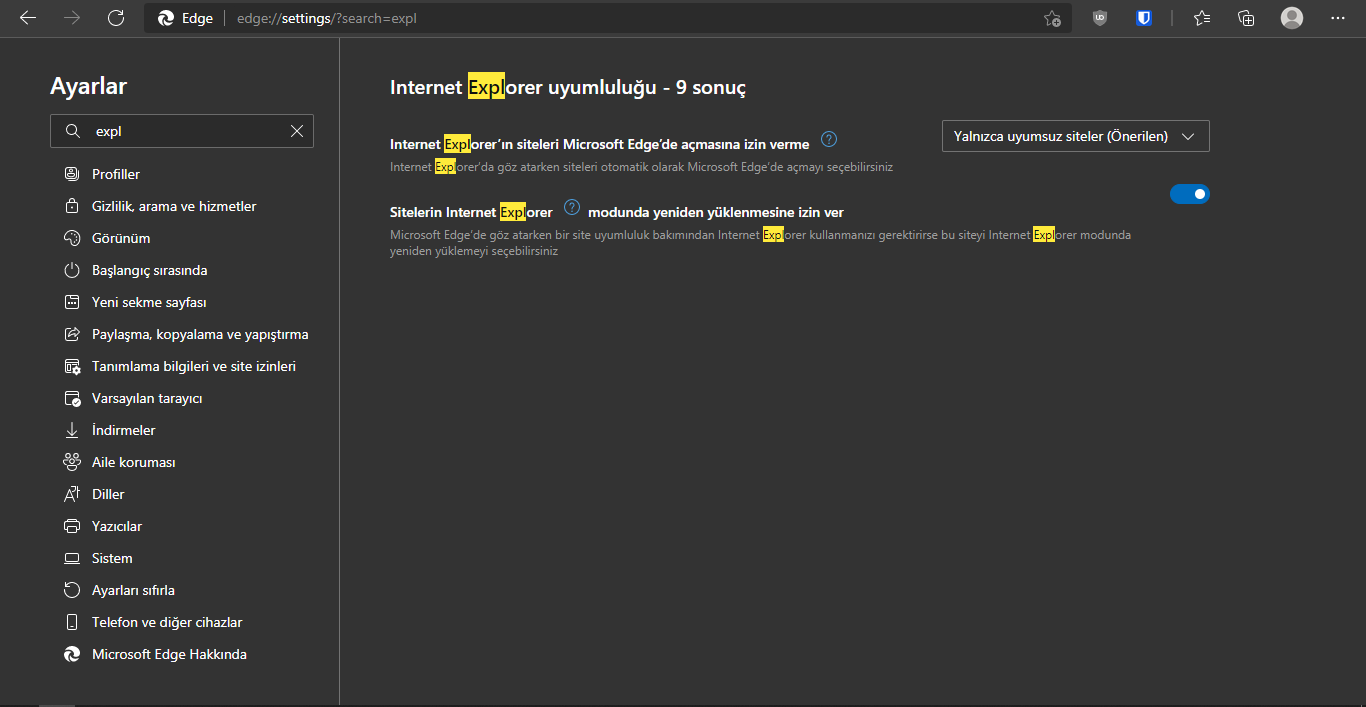
Task: Open the Yalnızca uyumsuz siteler dropdown
Action: 1076,136
